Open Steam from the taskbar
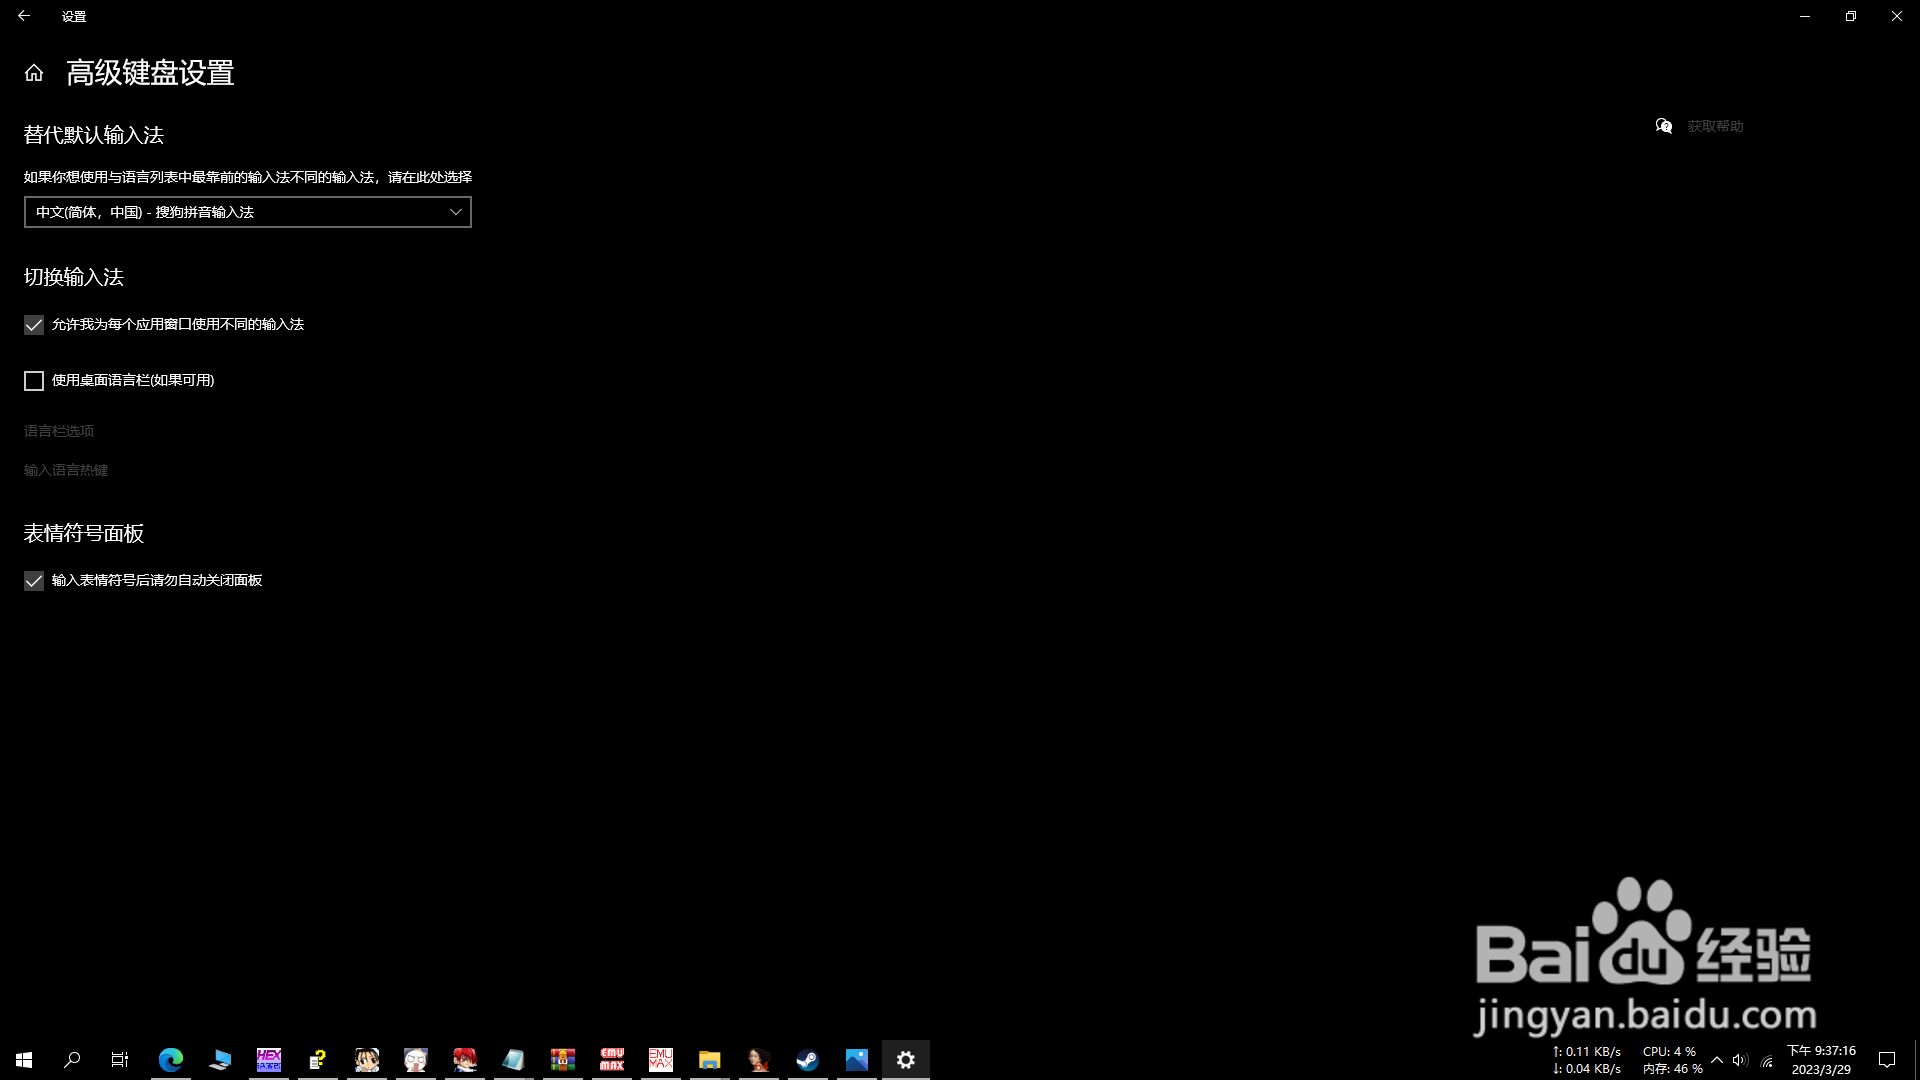The width and height of the screenshot is (1920, 1080). pos(806,1059)
